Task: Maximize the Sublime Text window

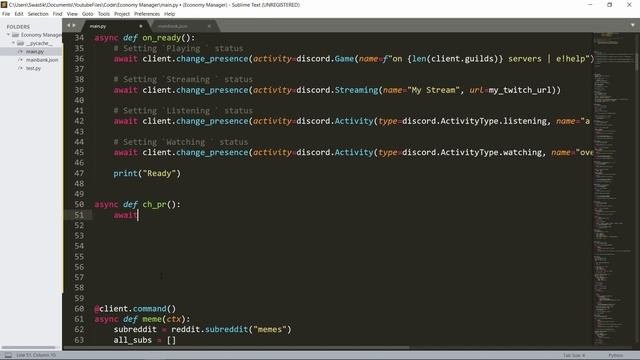Action: click(x=609, y=5)
